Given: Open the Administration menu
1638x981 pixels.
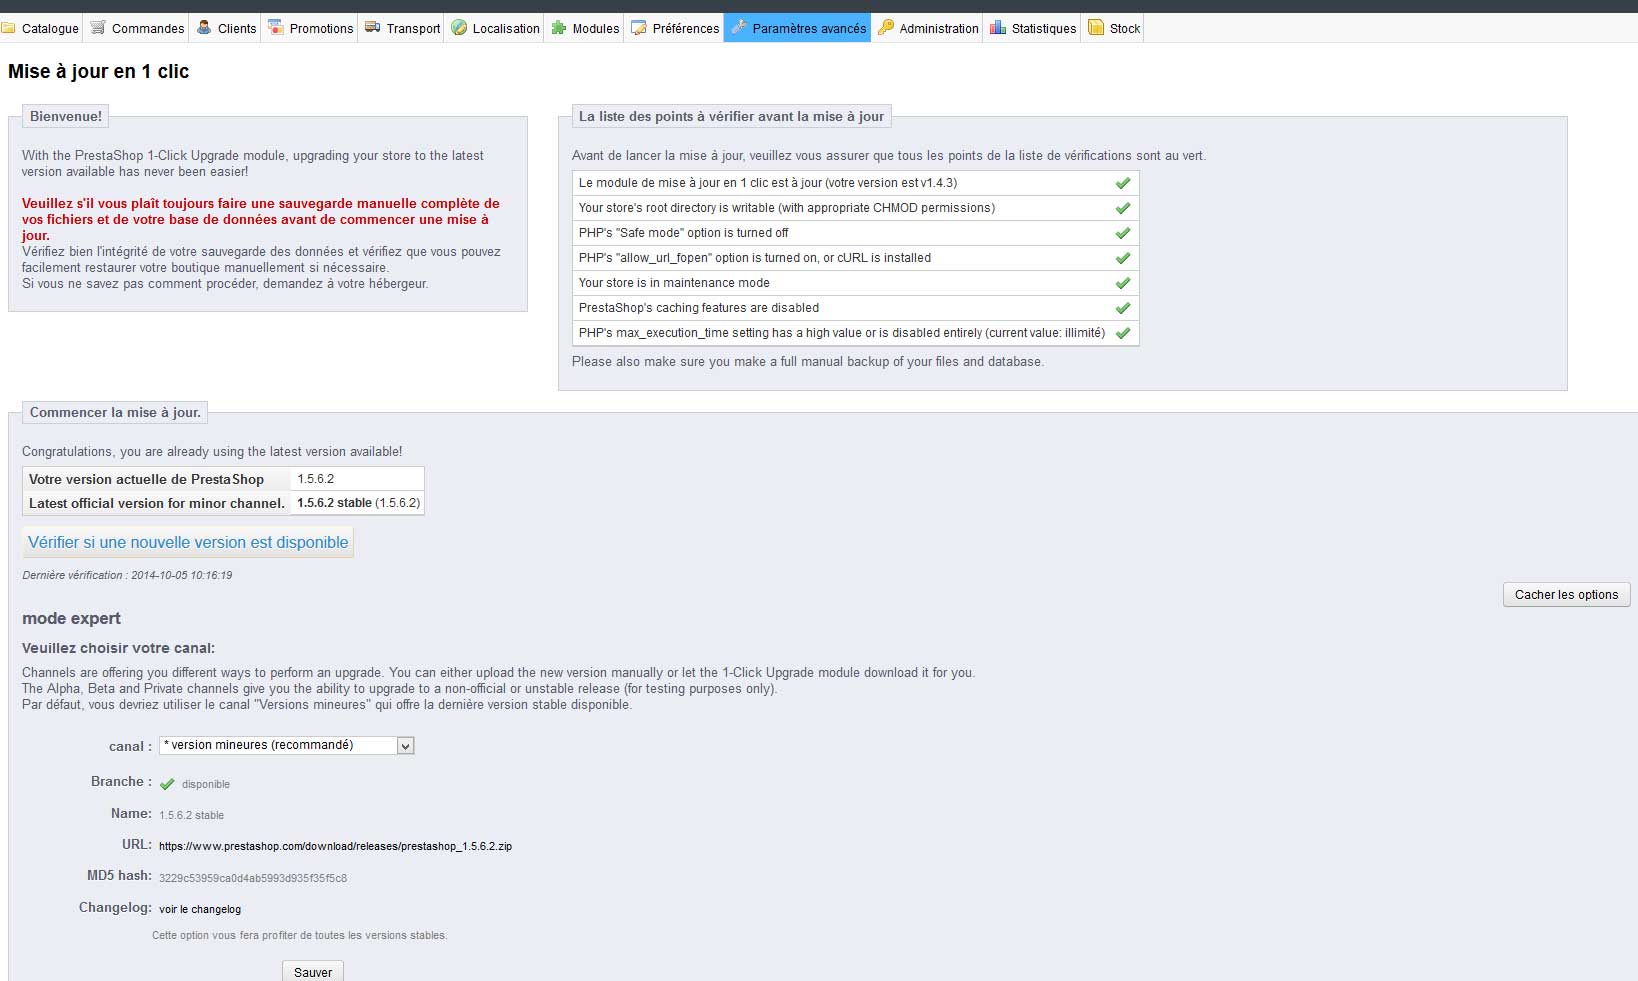Looking at the screenshot, I should tap(928, 28).
